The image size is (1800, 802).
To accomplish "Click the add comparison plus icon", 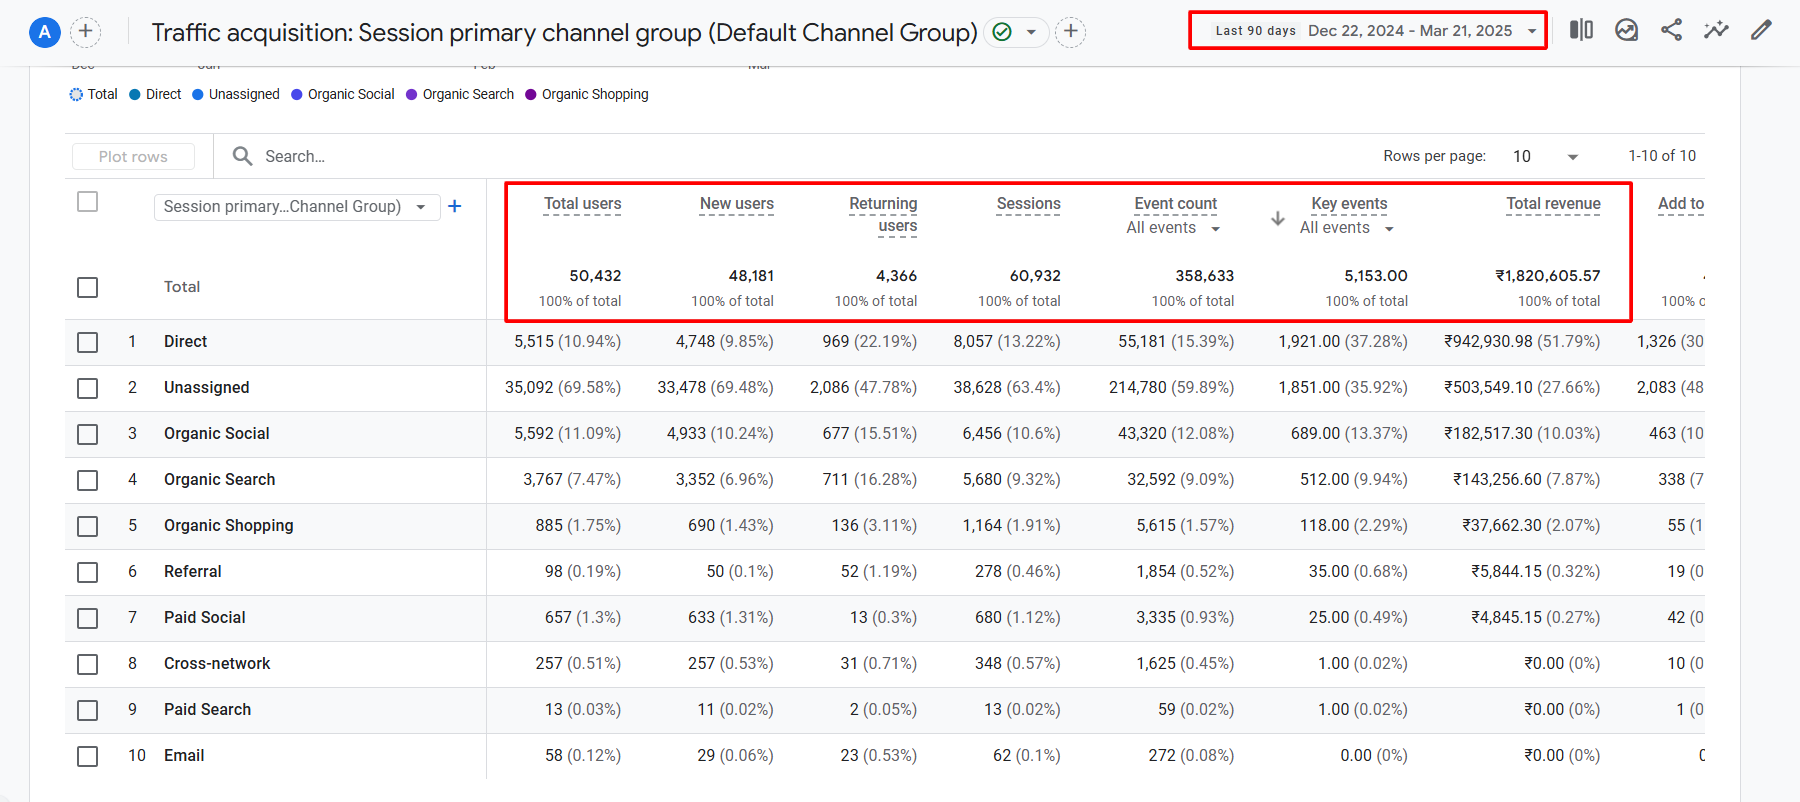I will (1070, 32).
